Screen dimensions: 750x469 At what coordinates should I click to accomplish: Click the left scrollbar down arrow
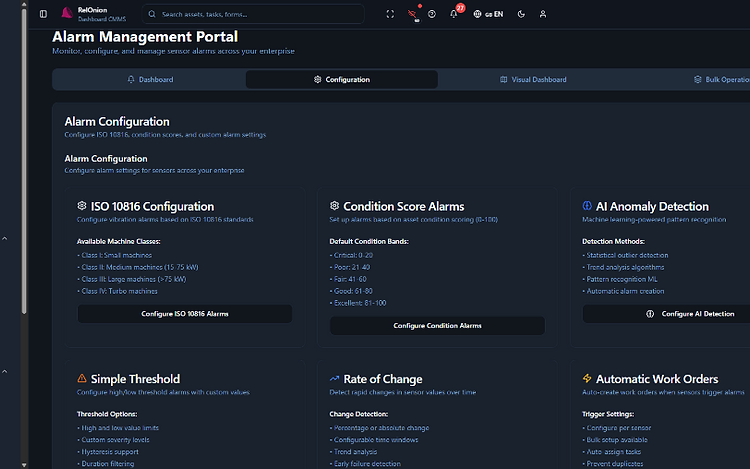point(24,465)
